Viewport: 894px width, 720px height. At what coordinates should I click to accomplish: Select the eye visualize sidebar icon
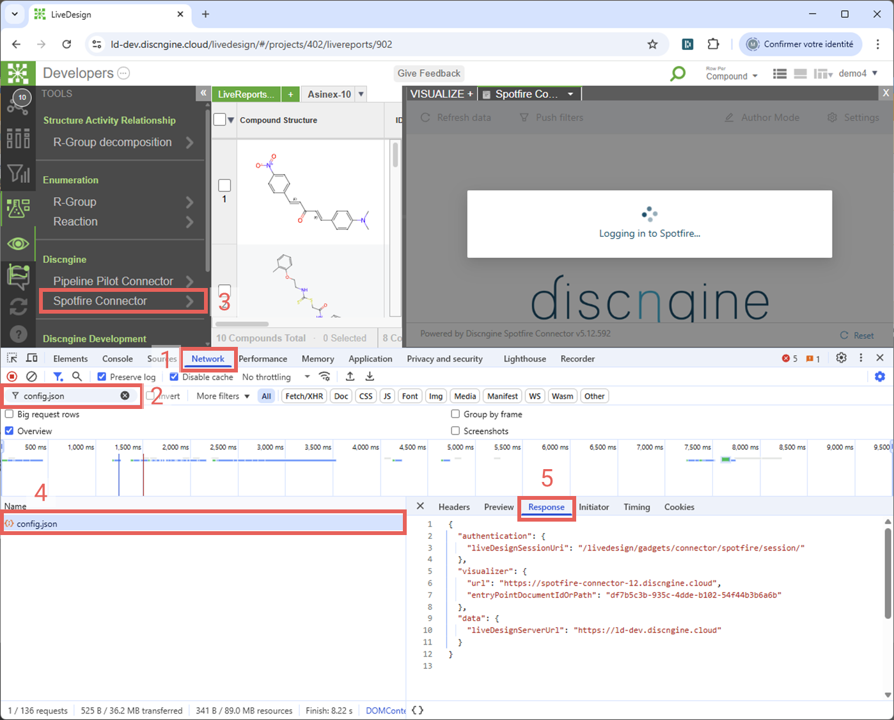coord(18,244)
